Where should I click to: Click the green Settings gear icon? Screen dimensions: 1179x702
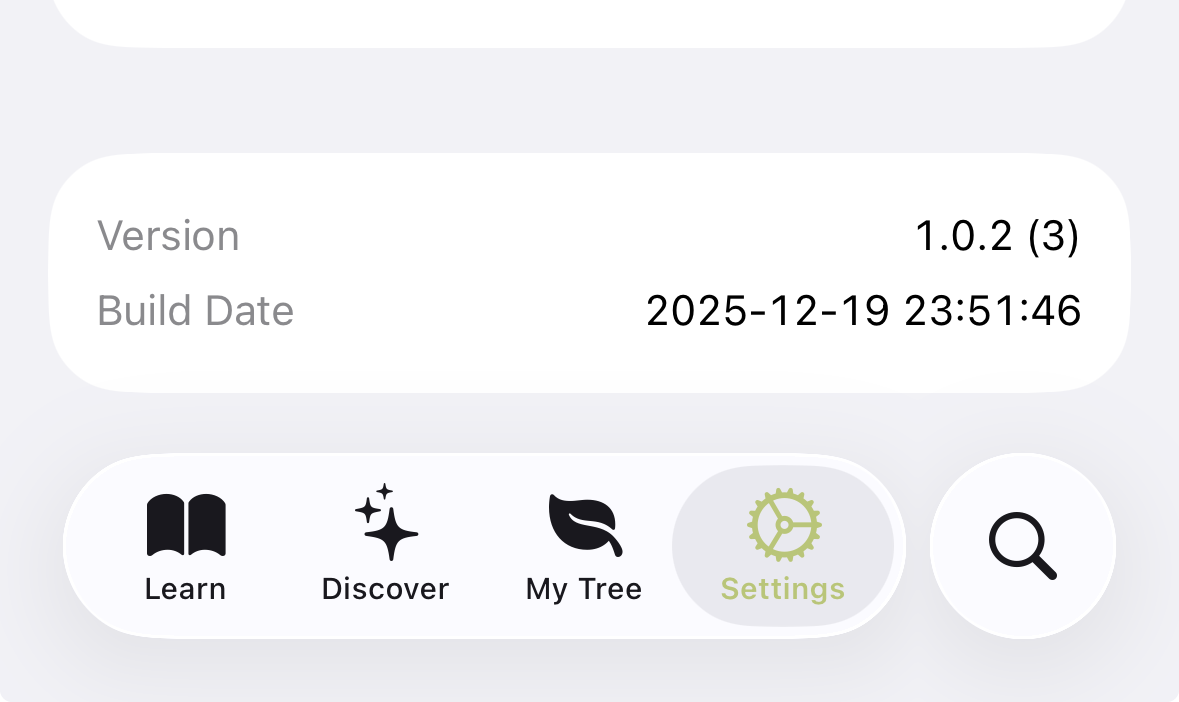783,525
